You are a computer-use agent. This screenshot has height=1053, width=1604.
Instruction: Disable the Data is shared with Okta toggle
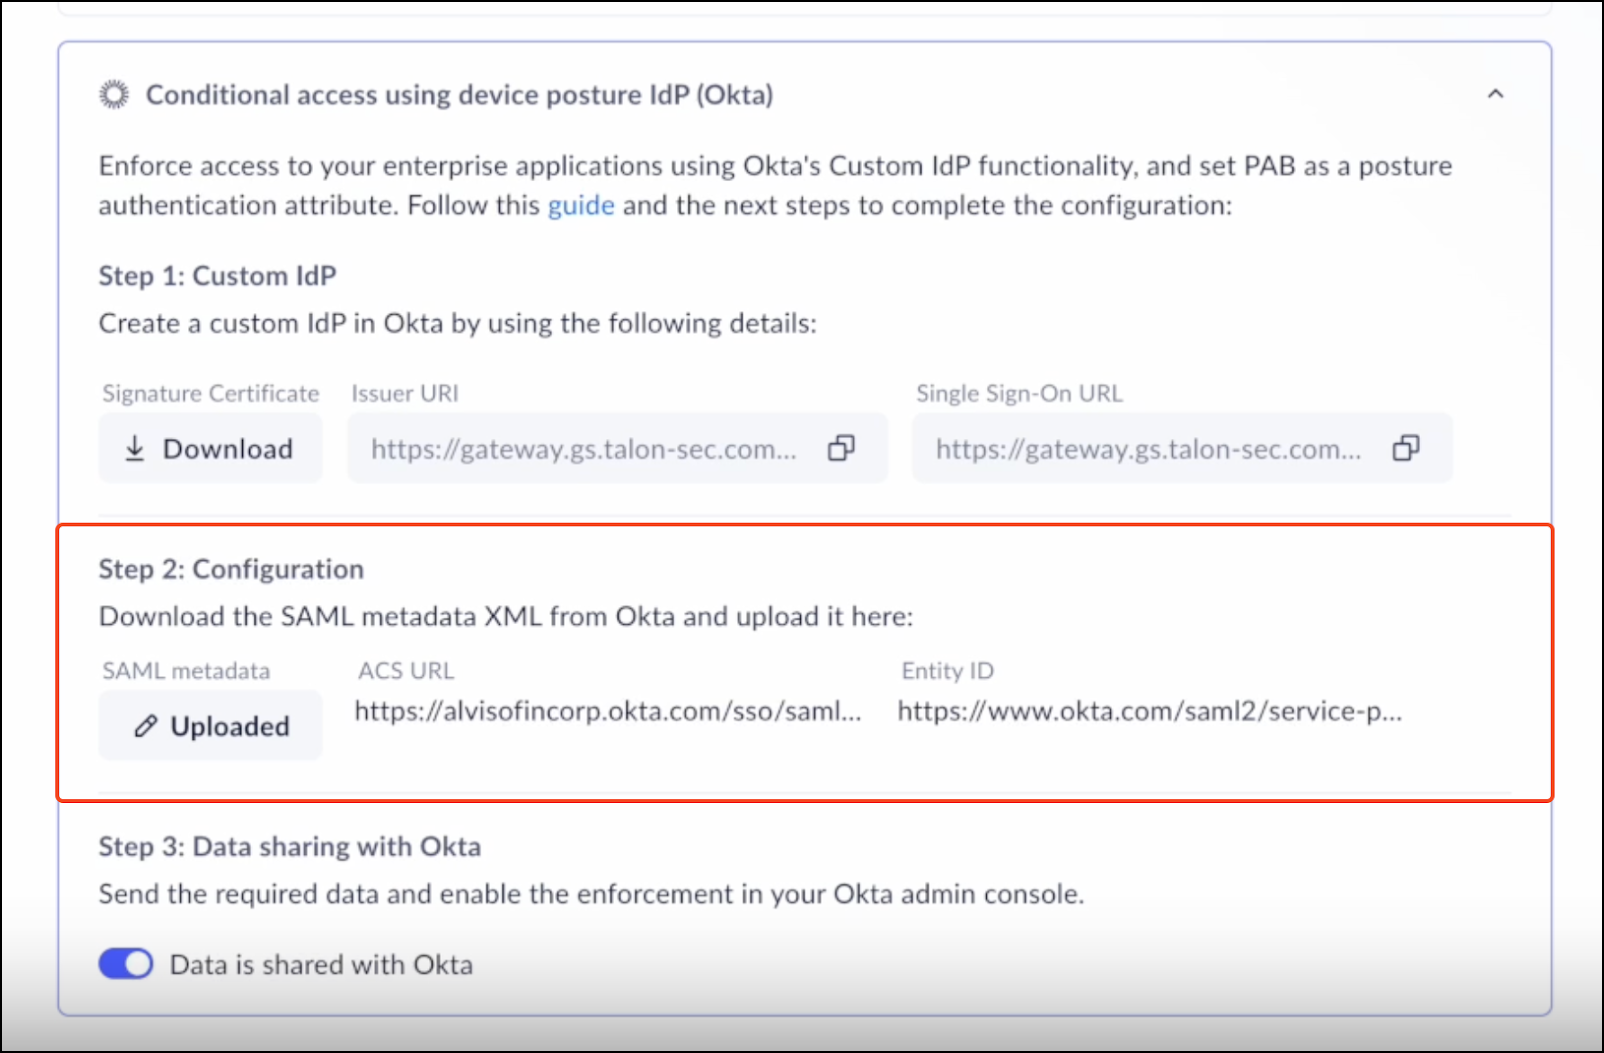pyautogui.click(x=126, y=964)
